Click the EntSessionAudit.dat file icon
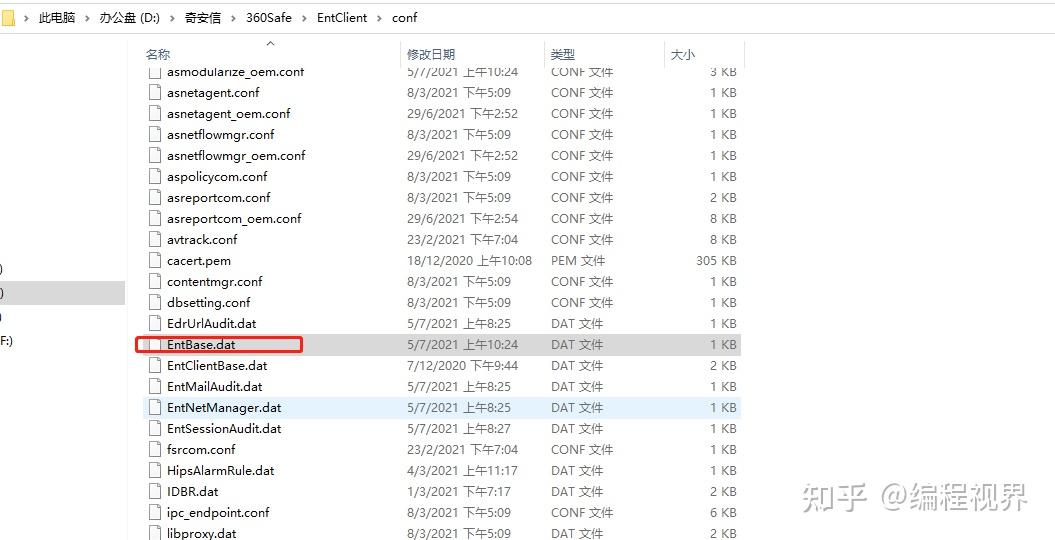Image resolution: width=1055 pixels, height=540 pixels. tap(155, 428)
